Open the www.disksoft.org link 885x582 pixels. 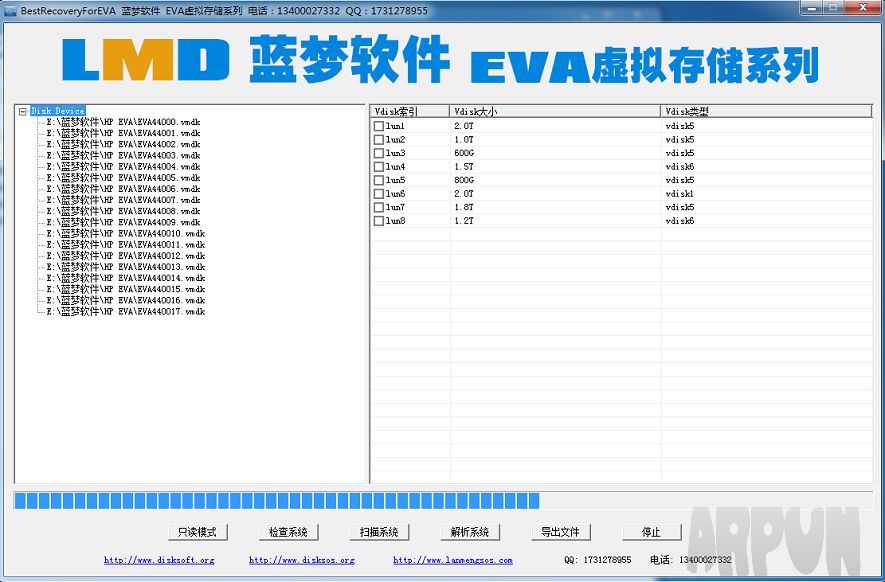coord(159,561)
